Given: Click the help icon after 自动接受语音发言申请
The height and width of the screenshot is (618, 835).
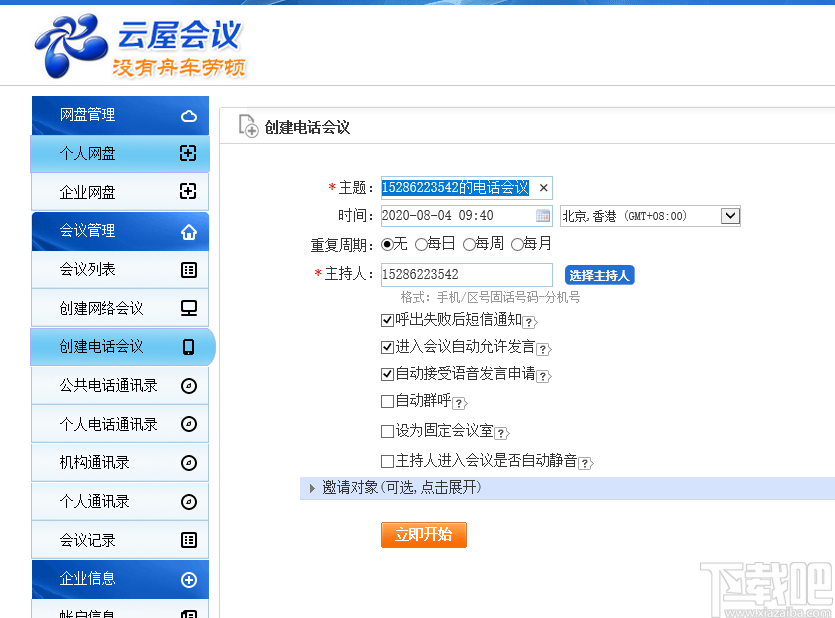Looking at the screenshot, I should [x=544, y=376].
